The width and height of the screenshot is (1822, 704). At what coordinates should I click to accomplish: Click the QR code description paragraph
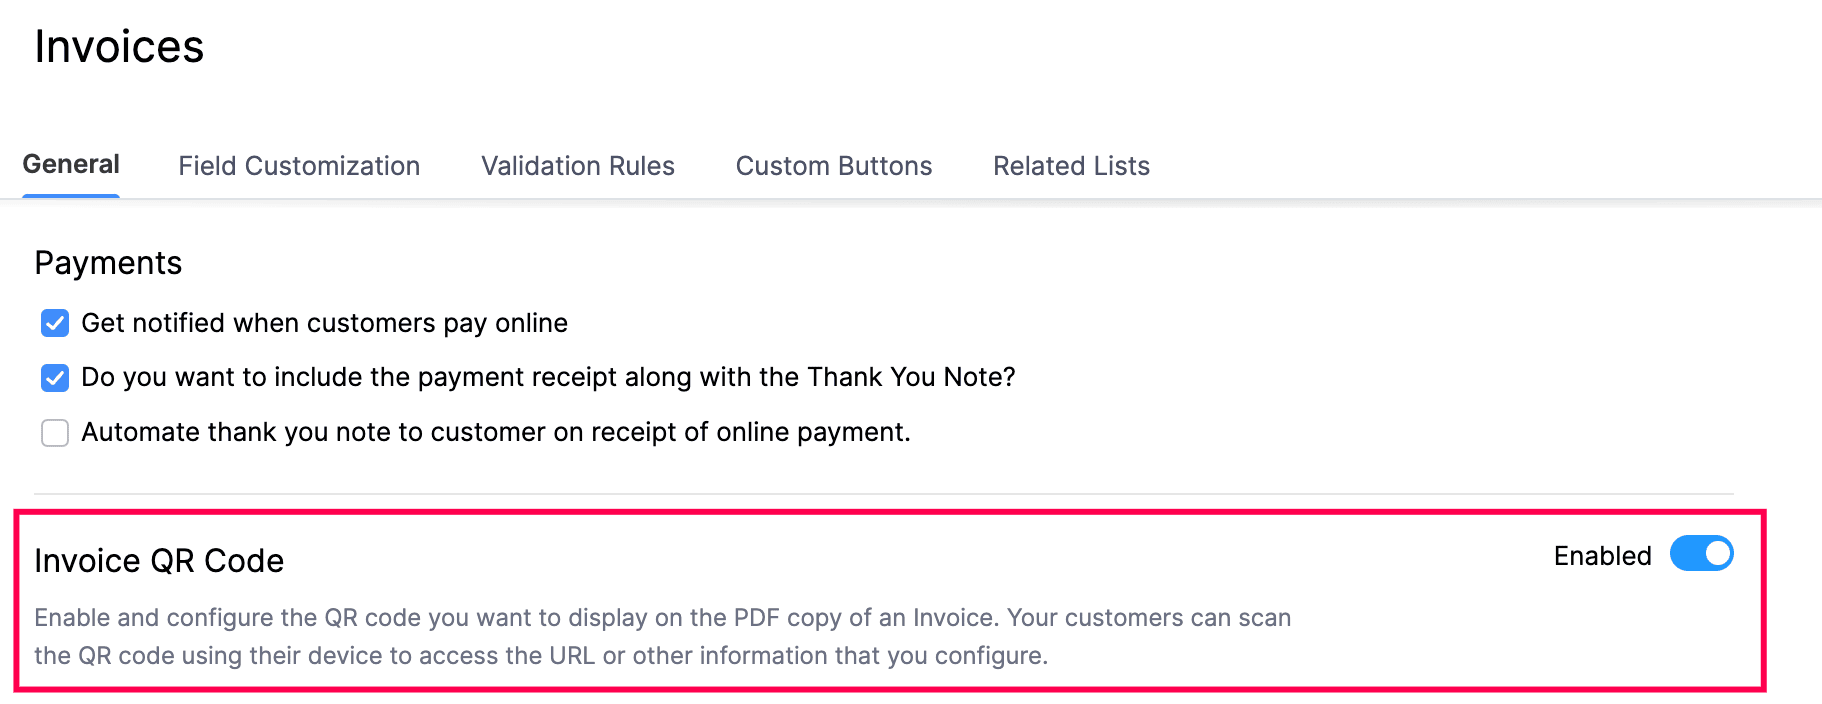662,636
